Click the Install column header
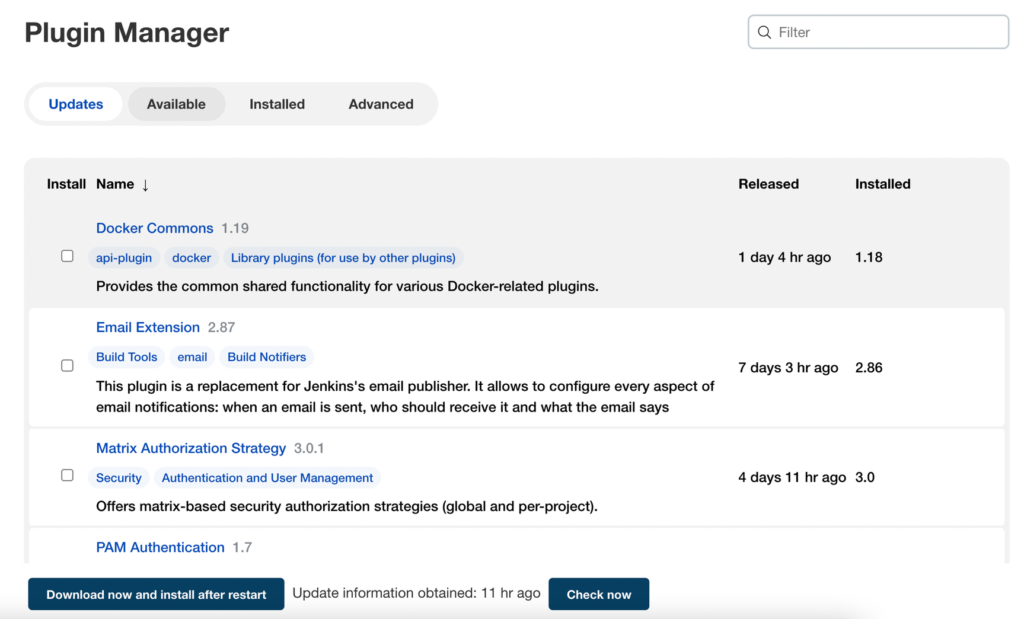Screen dimensions: 1024x619 (66, 184)
